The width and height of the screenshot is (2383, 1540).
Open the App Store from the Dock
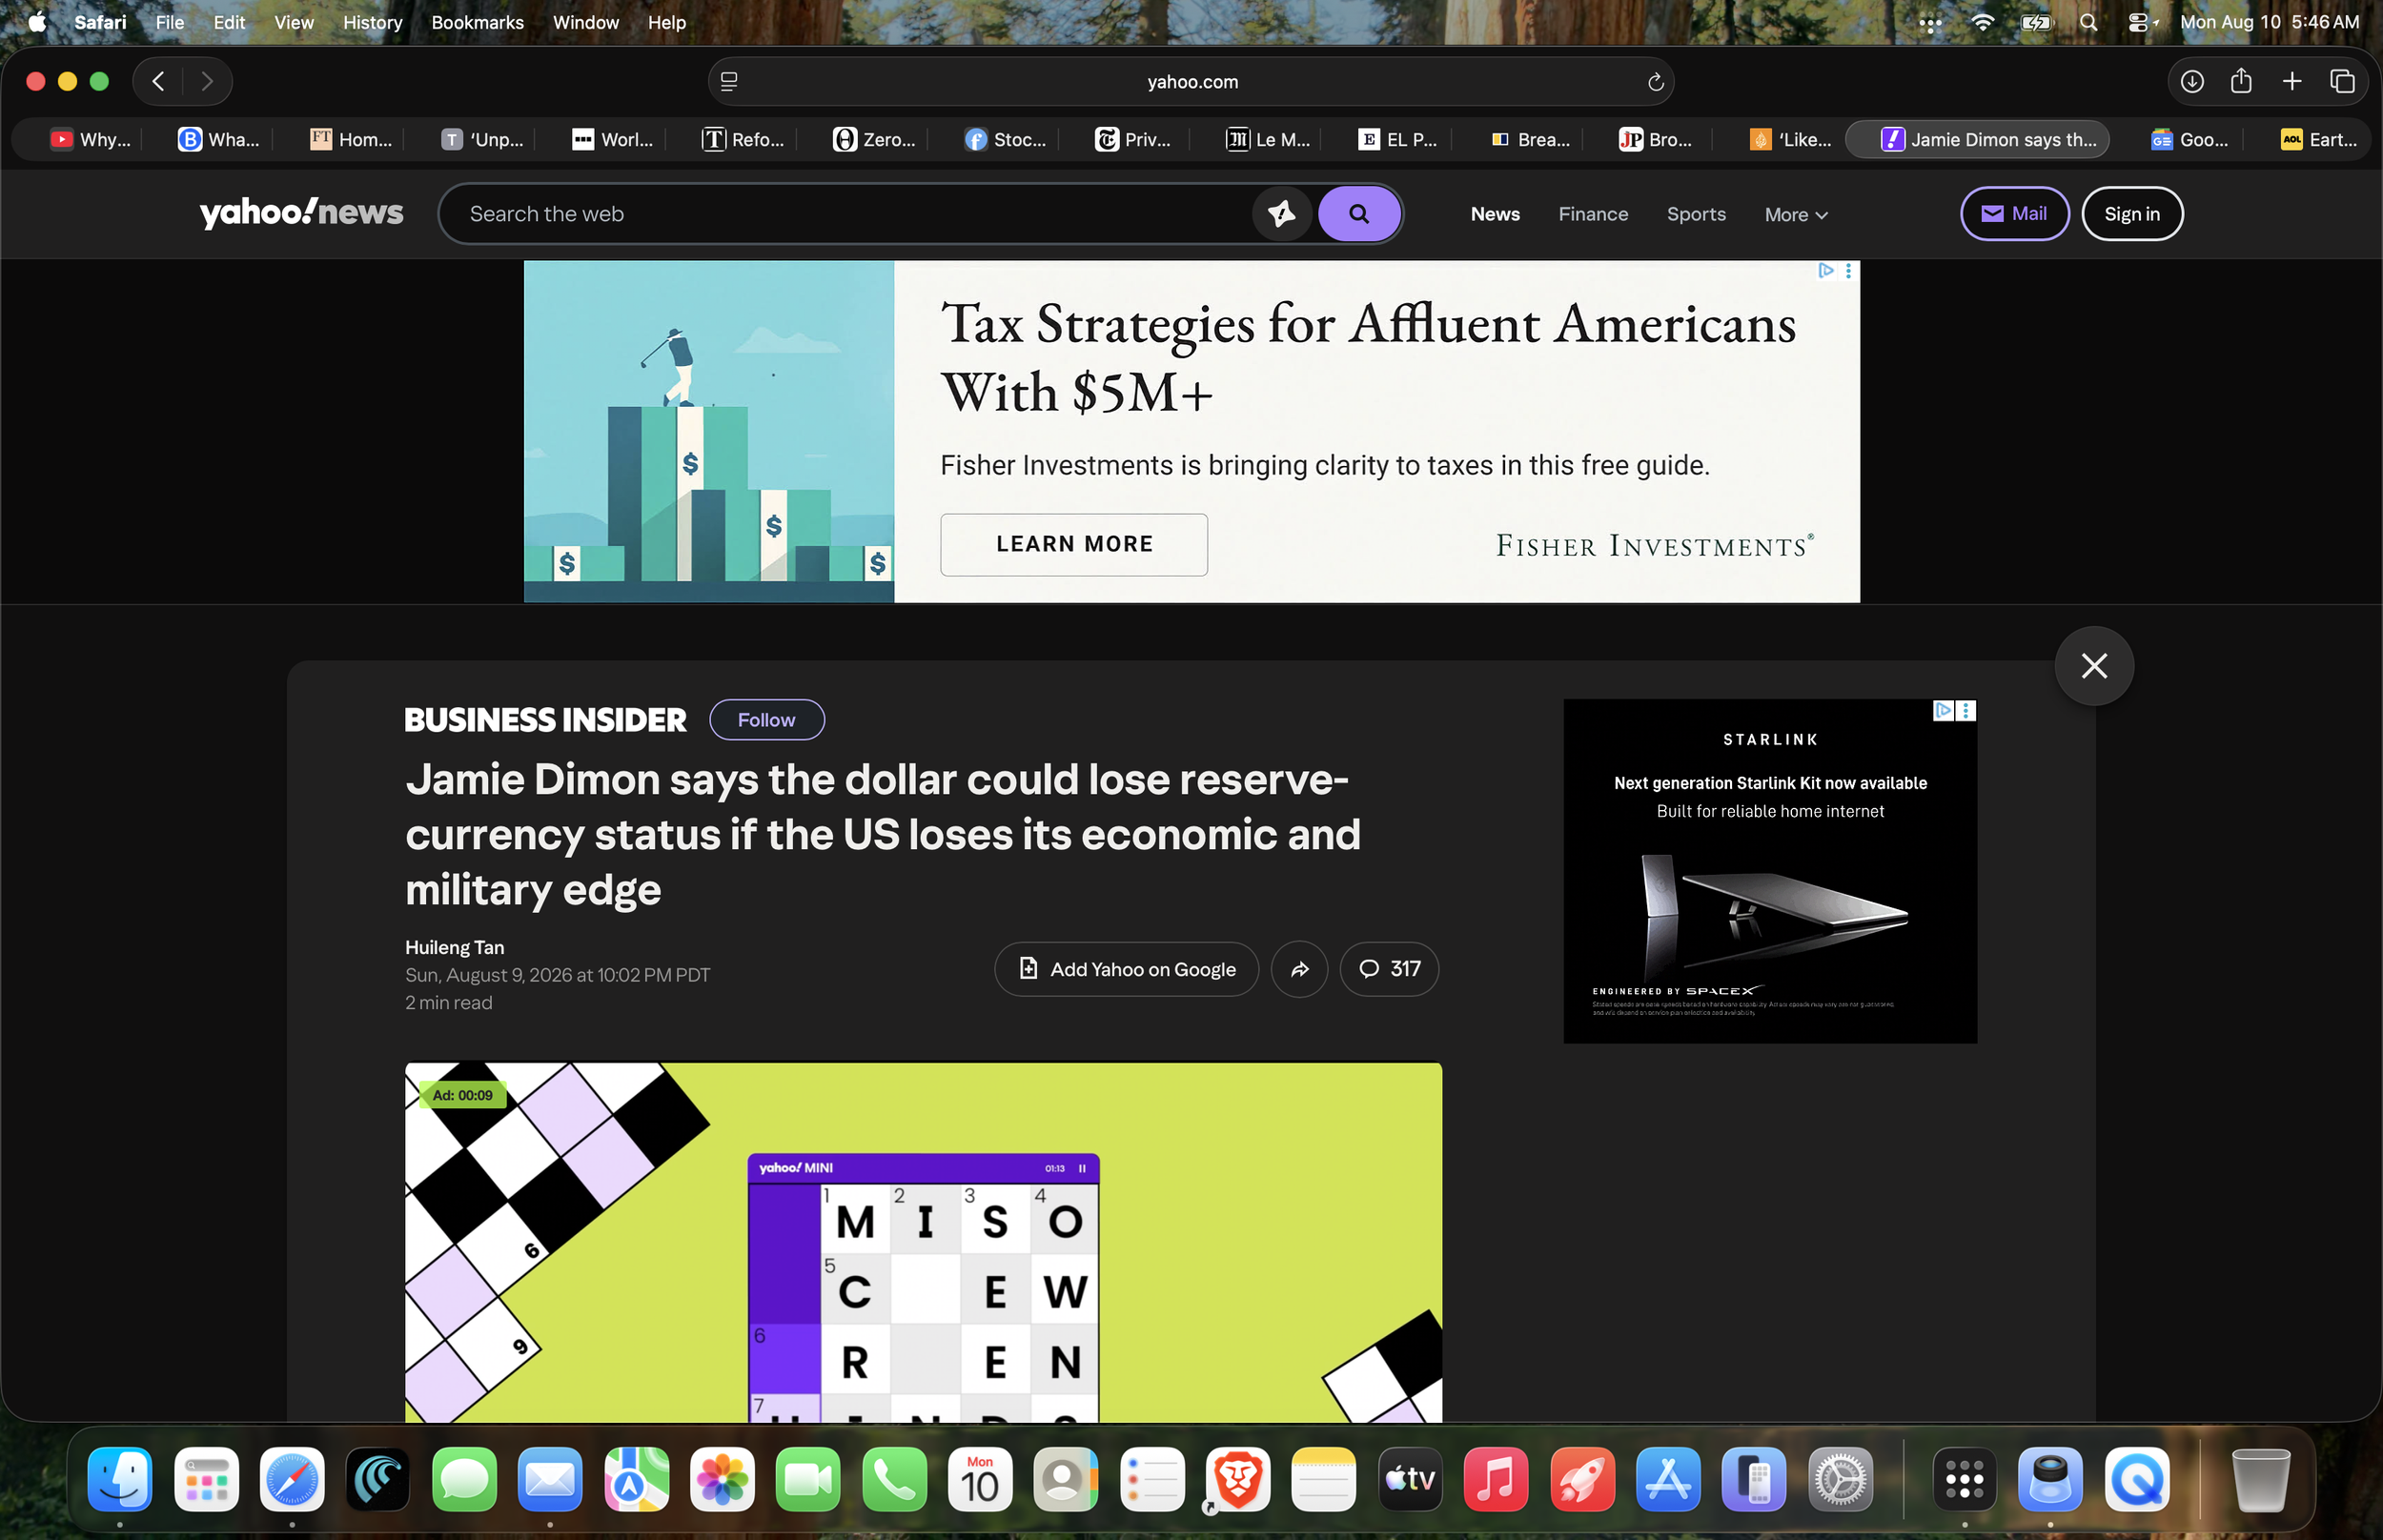click(1668, 1480)
